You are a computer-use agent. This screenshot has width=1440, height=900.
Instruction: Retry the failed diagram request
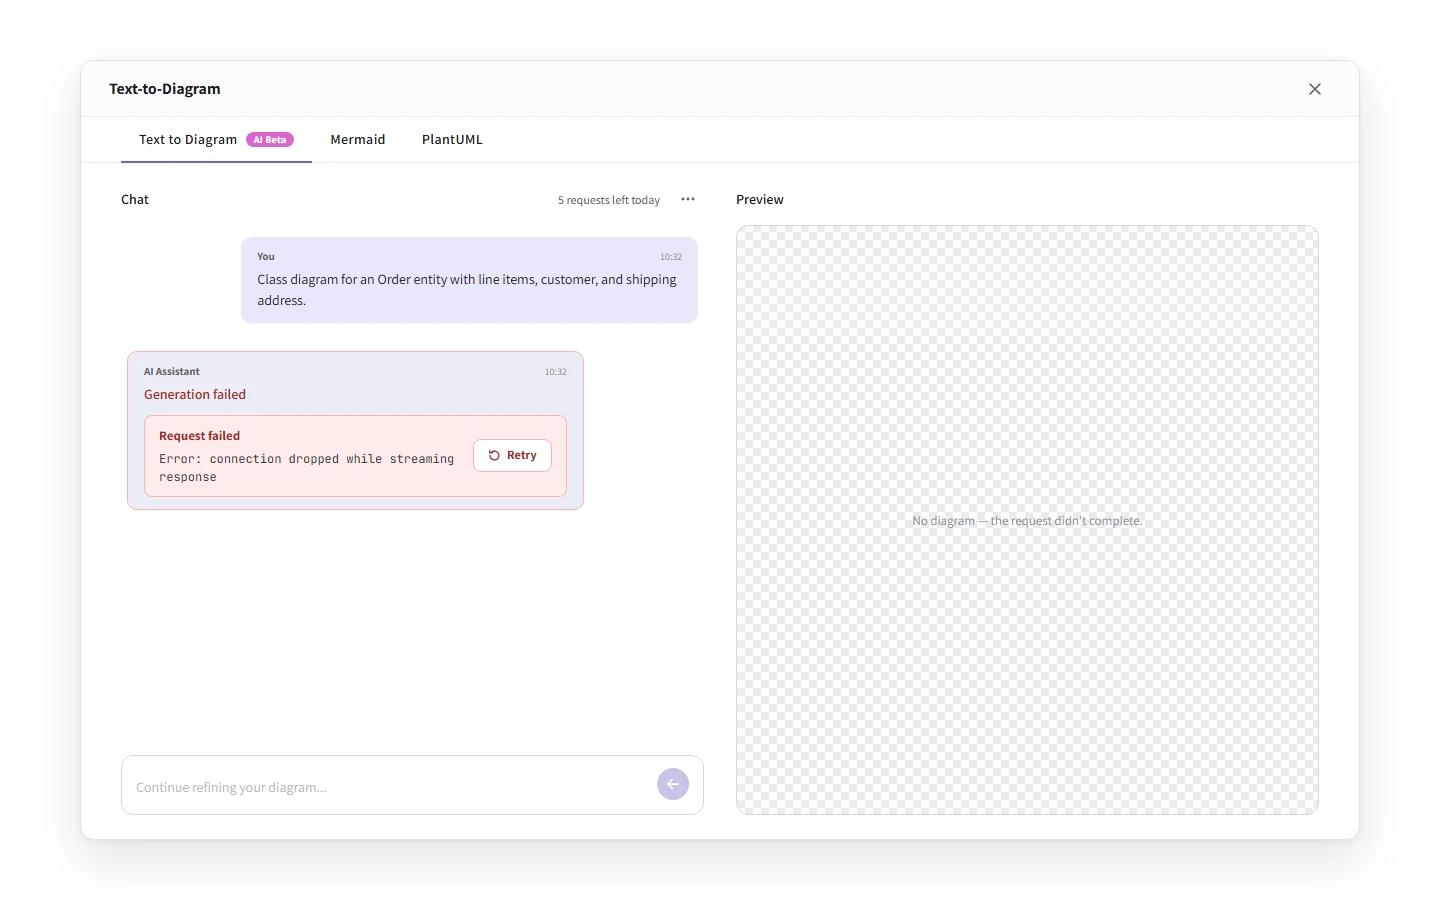pyautogui.click(x=512, y=455)
